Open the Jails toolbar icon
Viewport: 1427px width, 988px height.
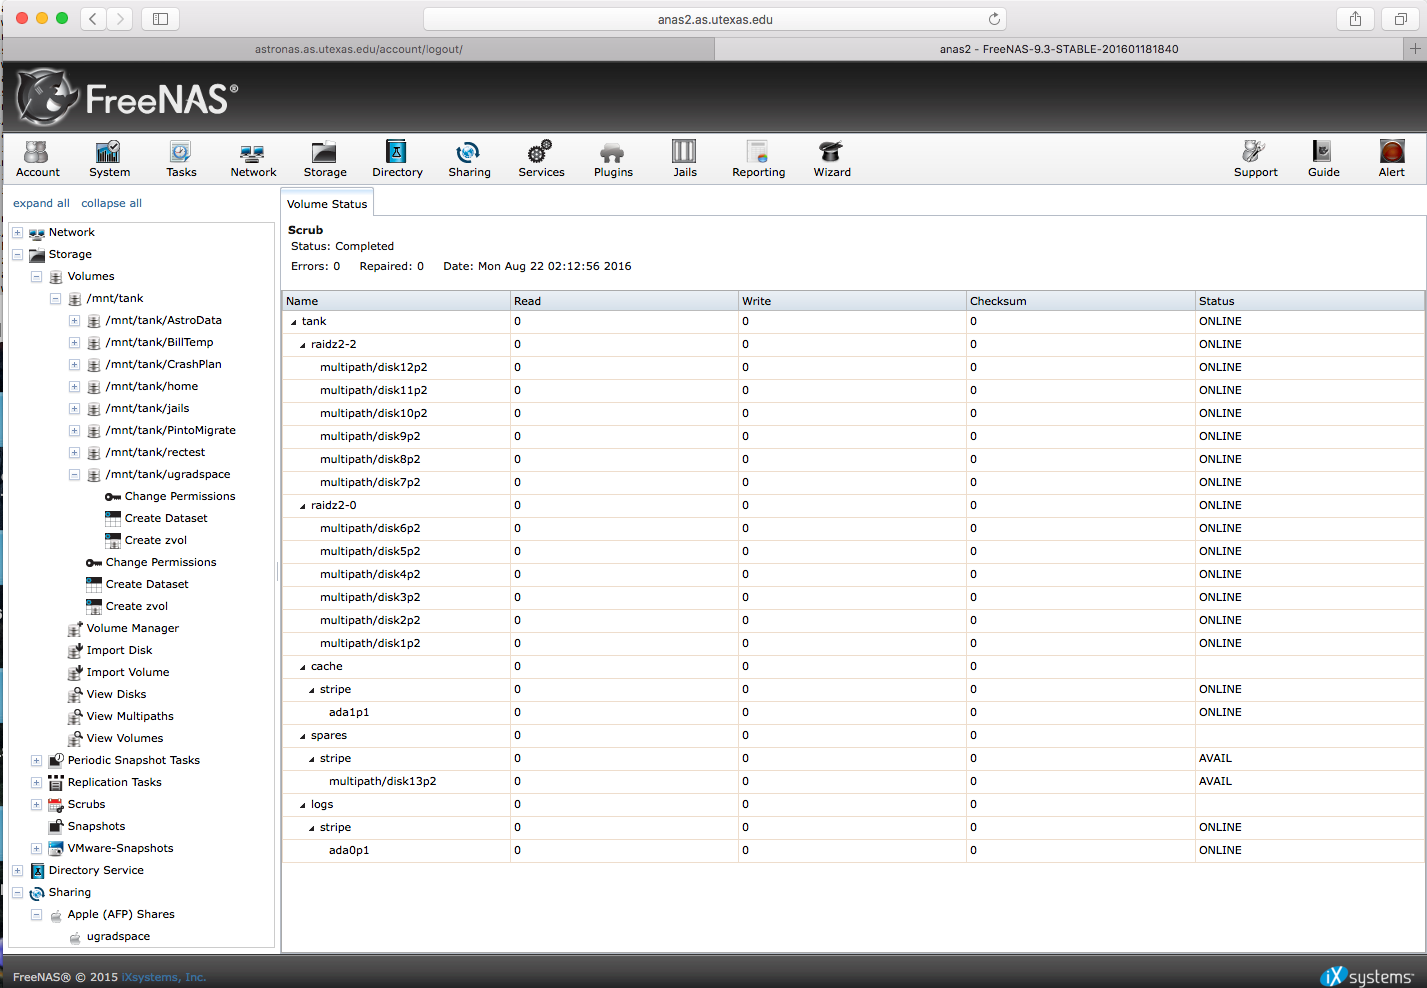(x=685, y=158)
